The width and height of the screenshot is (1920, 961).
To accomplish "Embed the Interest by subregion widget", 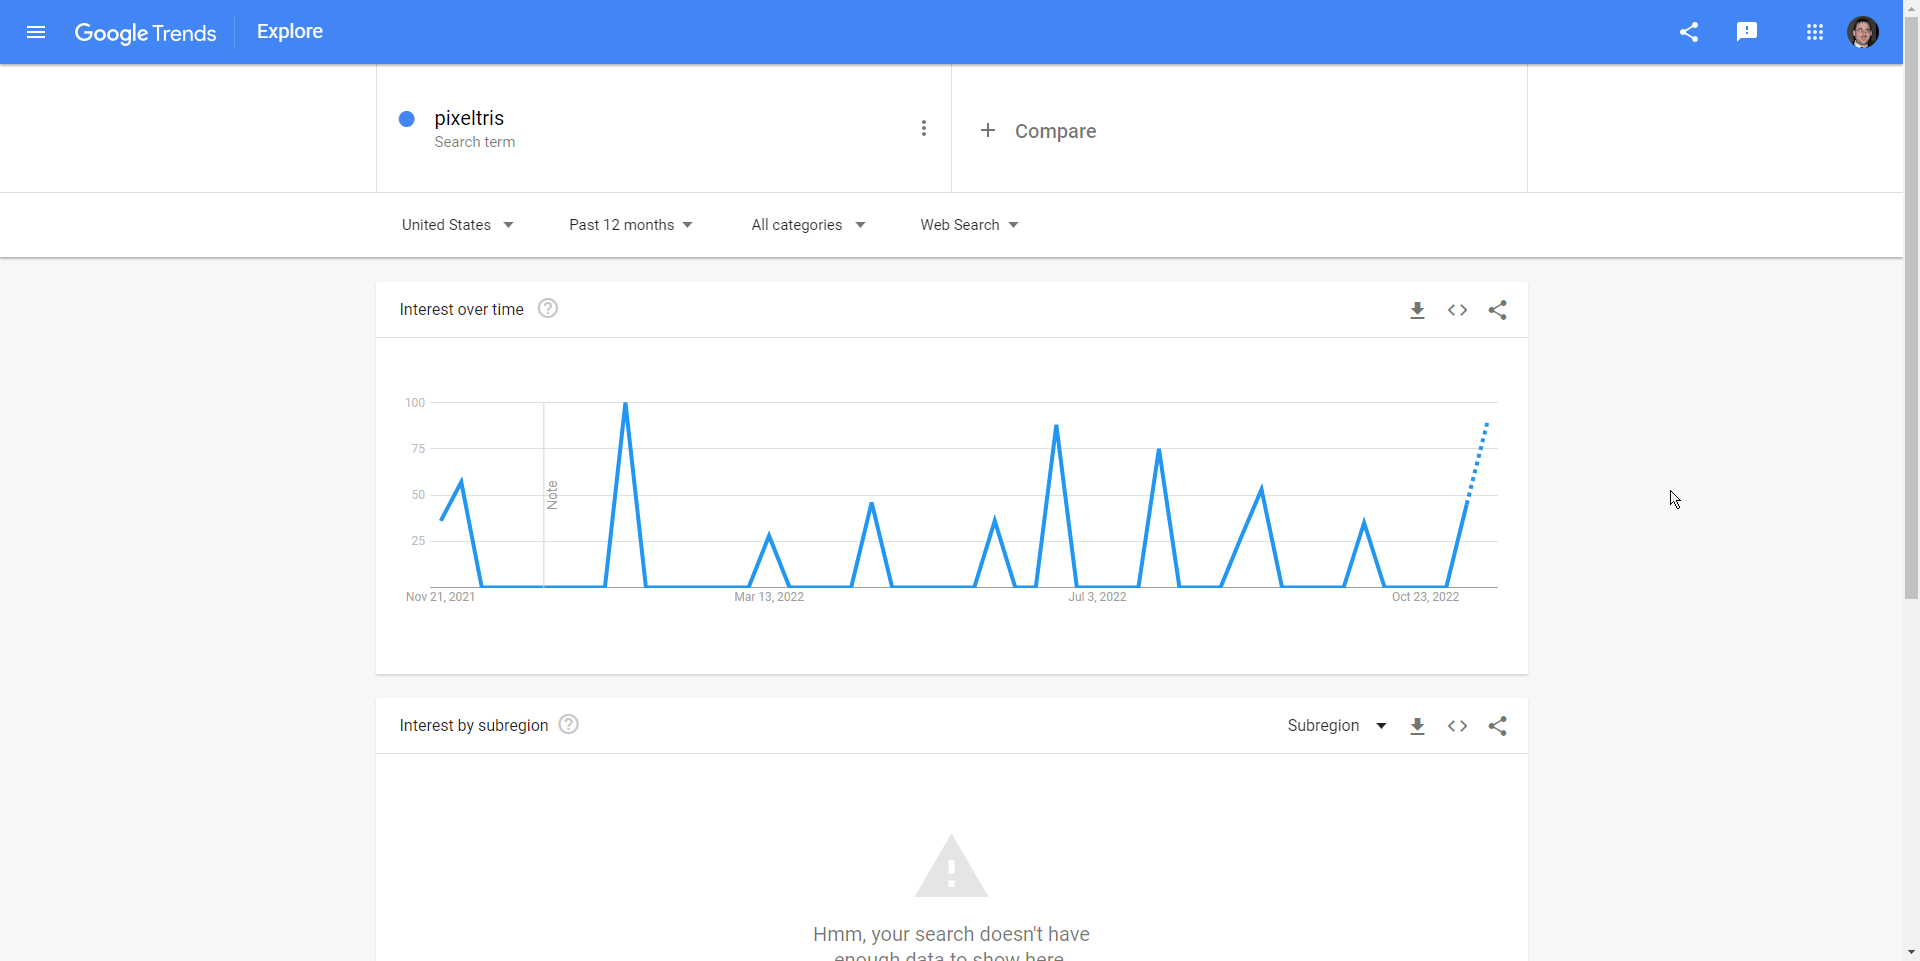I will click(x=1457, y=726).
